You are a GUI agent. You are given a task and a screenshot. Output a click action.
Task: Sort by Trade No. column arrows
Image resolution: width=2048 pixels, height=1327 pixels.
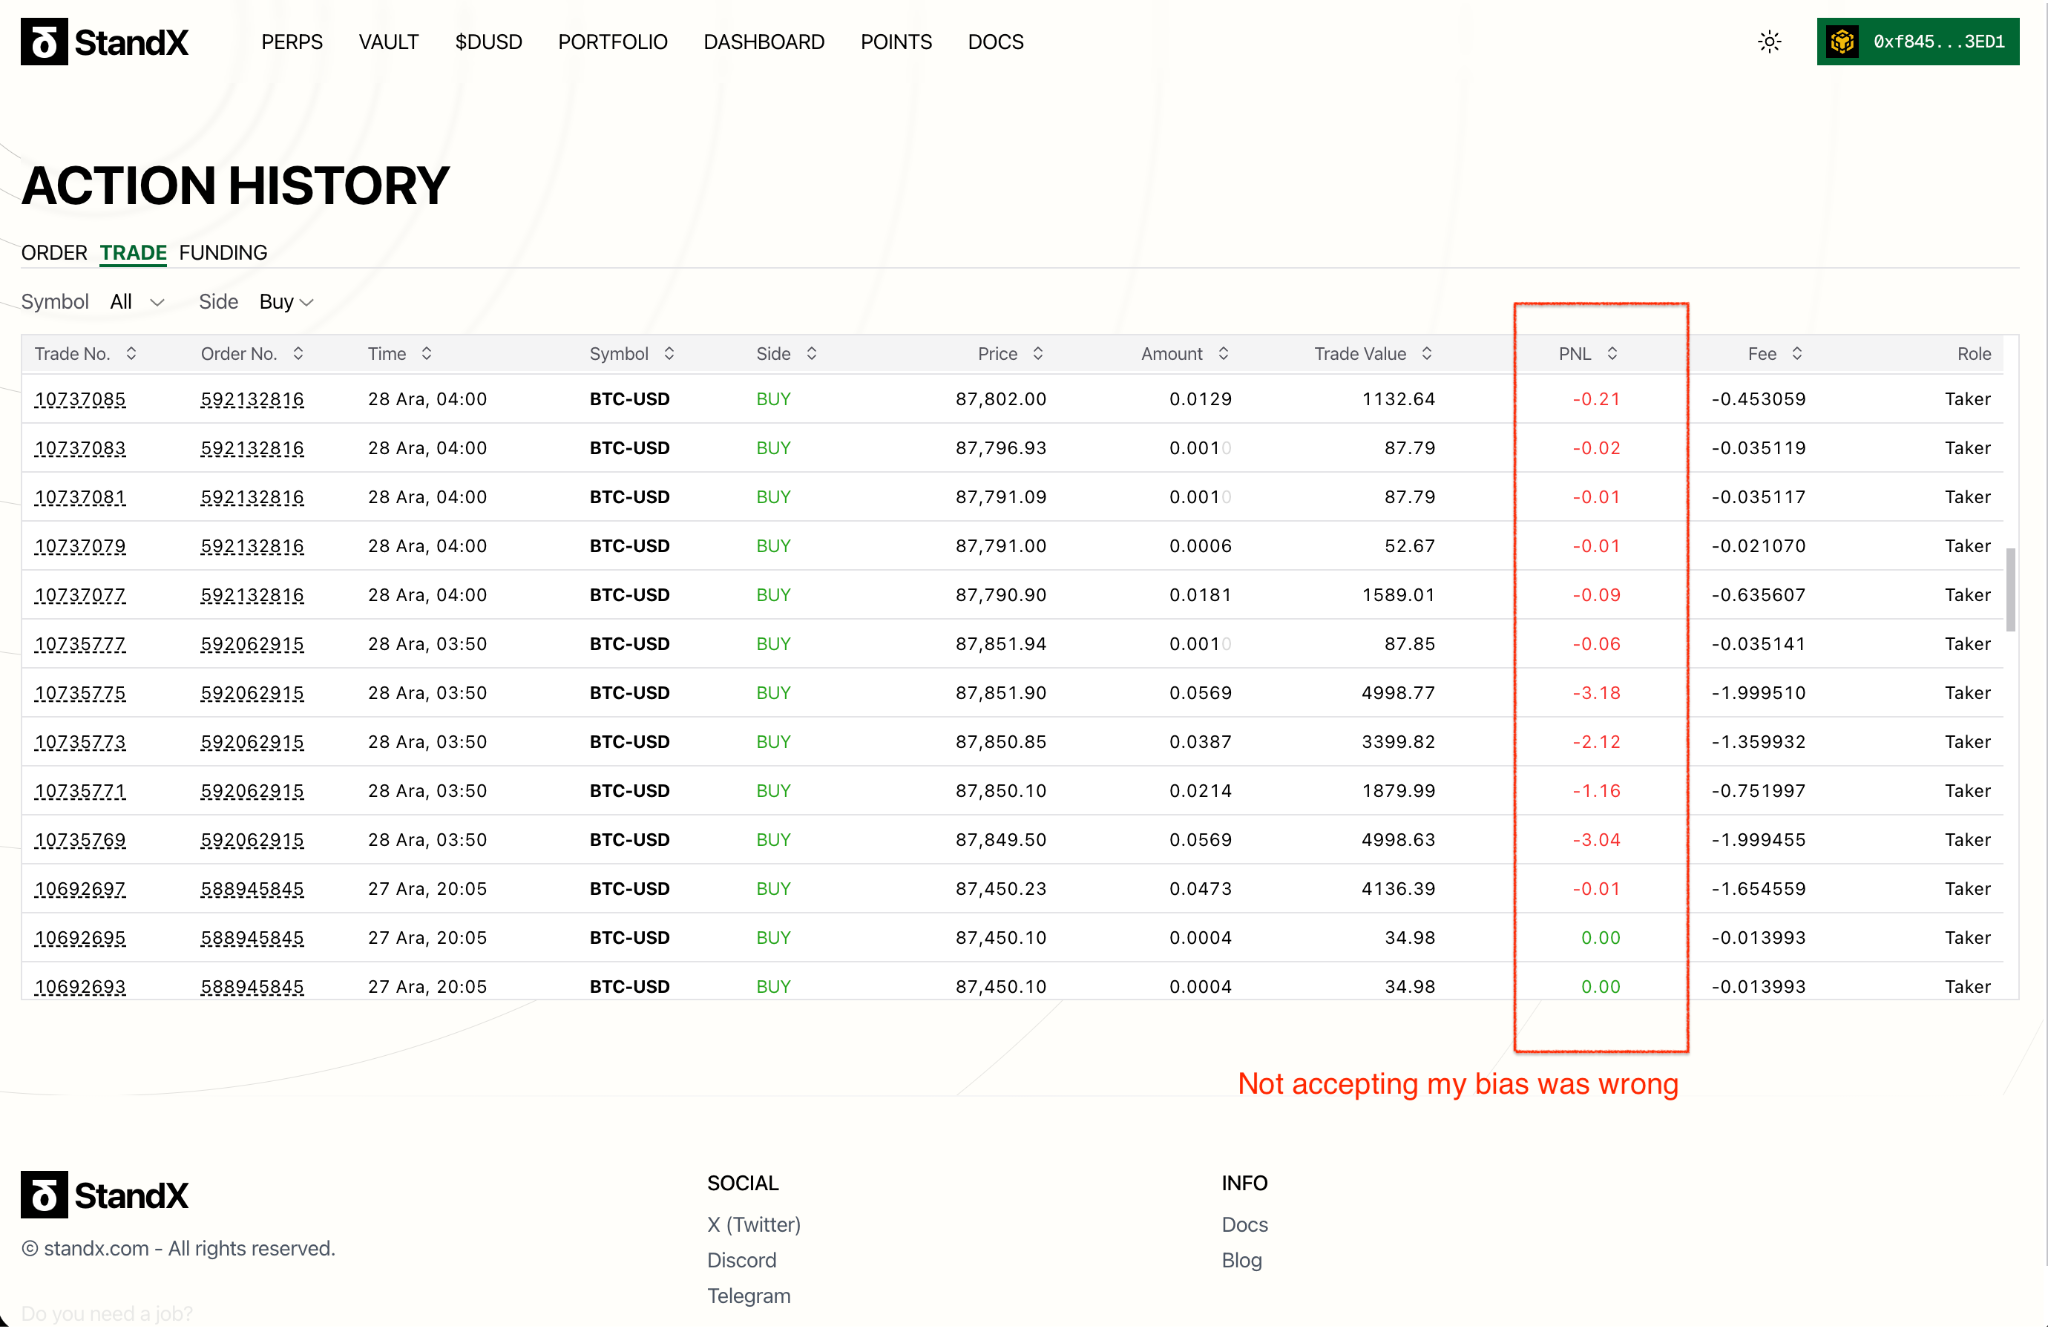click(x=131, y=354)
